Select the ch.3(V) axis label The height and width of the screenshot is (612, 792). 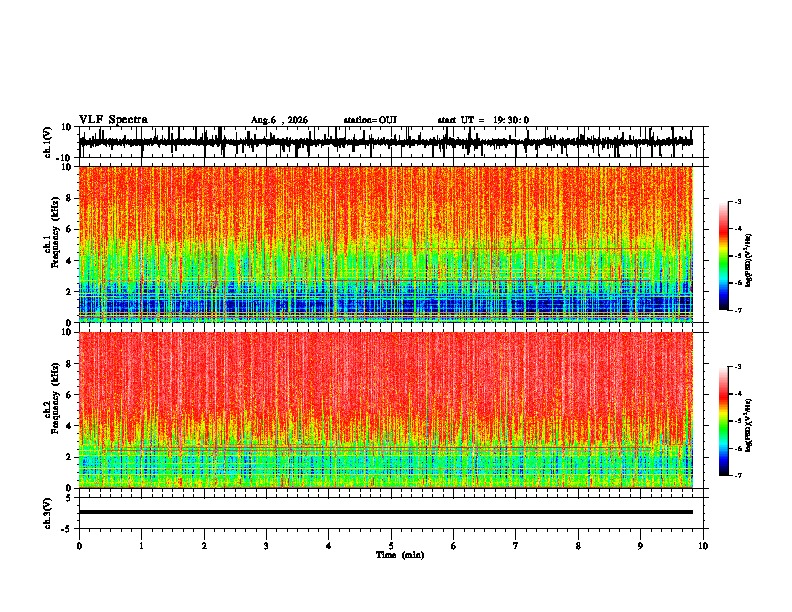point(48,513)
